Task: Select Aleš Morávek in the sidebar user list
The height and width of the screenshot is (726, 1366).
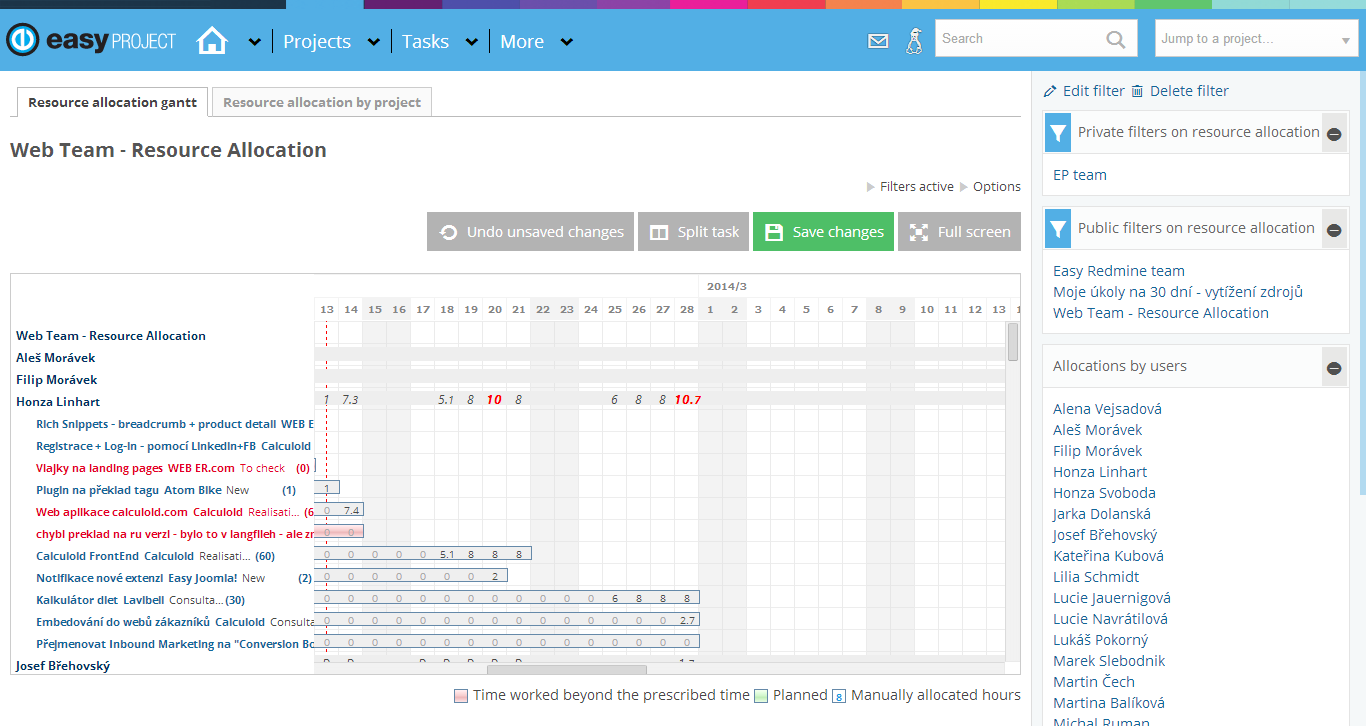Action: coord(1097,430)
